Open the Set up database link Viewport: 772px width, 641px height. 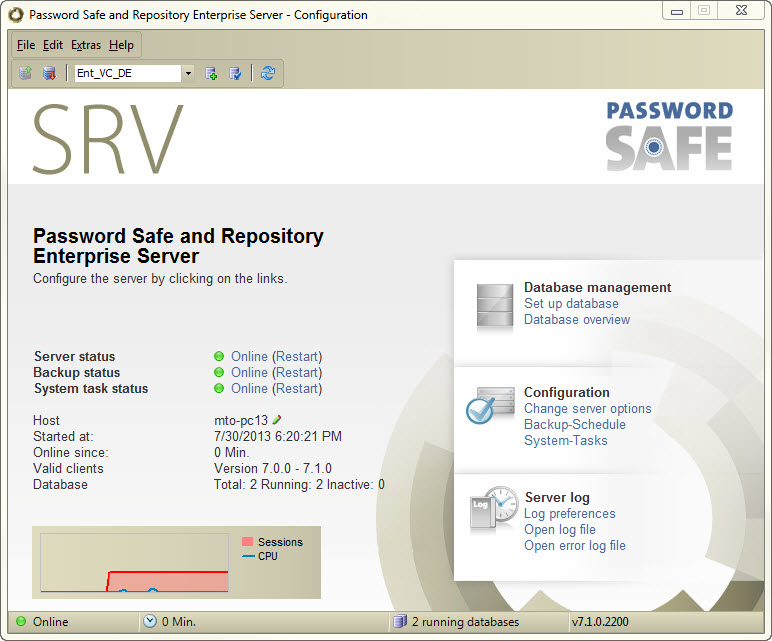[571, 303]
